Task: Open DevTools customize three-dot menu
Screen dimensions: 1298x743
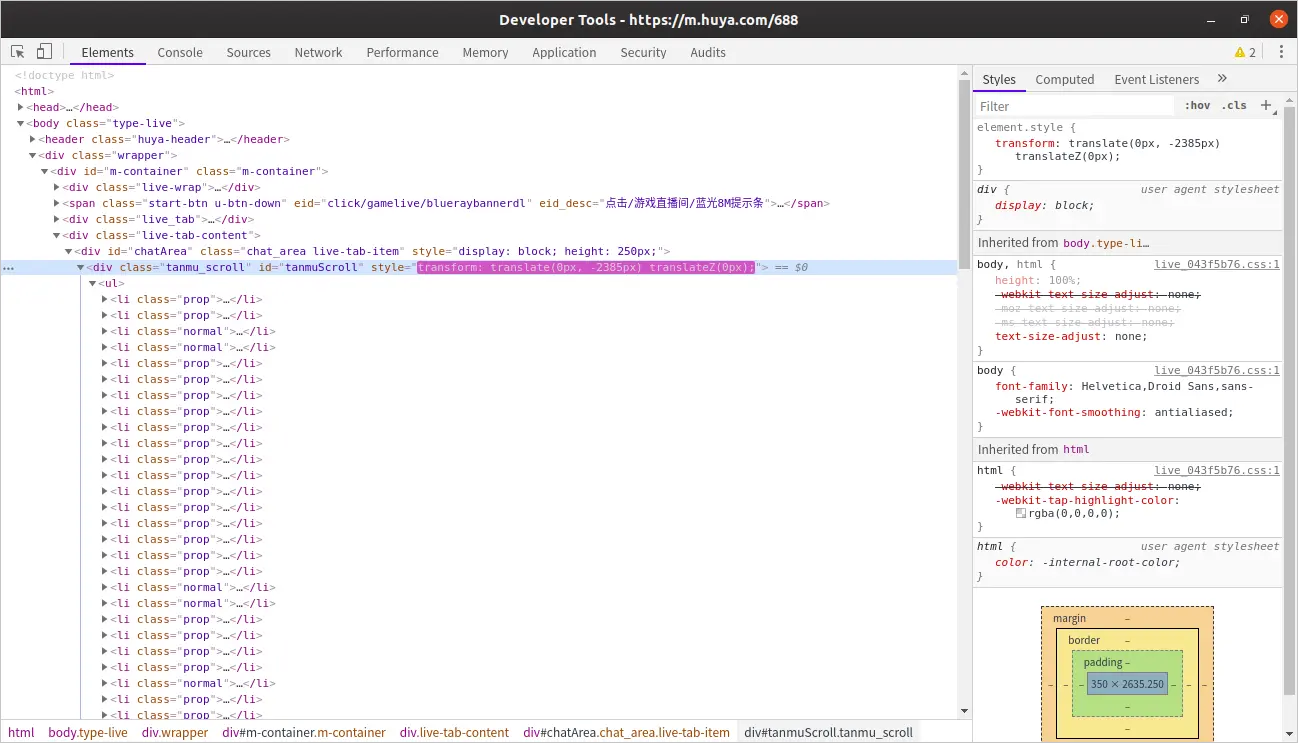Action: (1281, 52)
